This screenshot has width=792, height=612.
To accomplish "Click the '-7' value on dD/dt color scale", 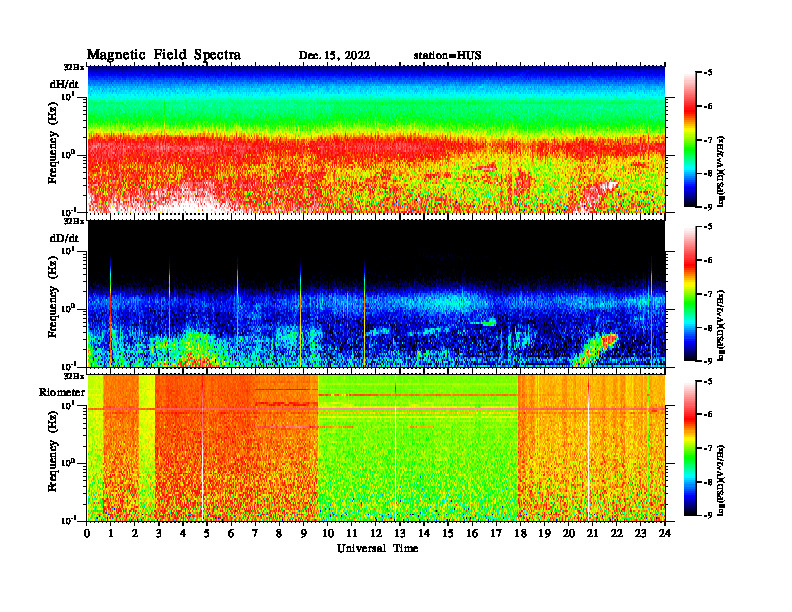I will point(707,294).
